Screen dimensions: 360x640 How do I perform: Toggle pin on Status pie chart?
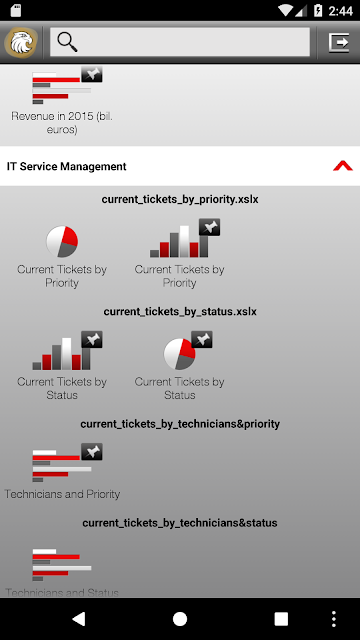tap(202, 340)
